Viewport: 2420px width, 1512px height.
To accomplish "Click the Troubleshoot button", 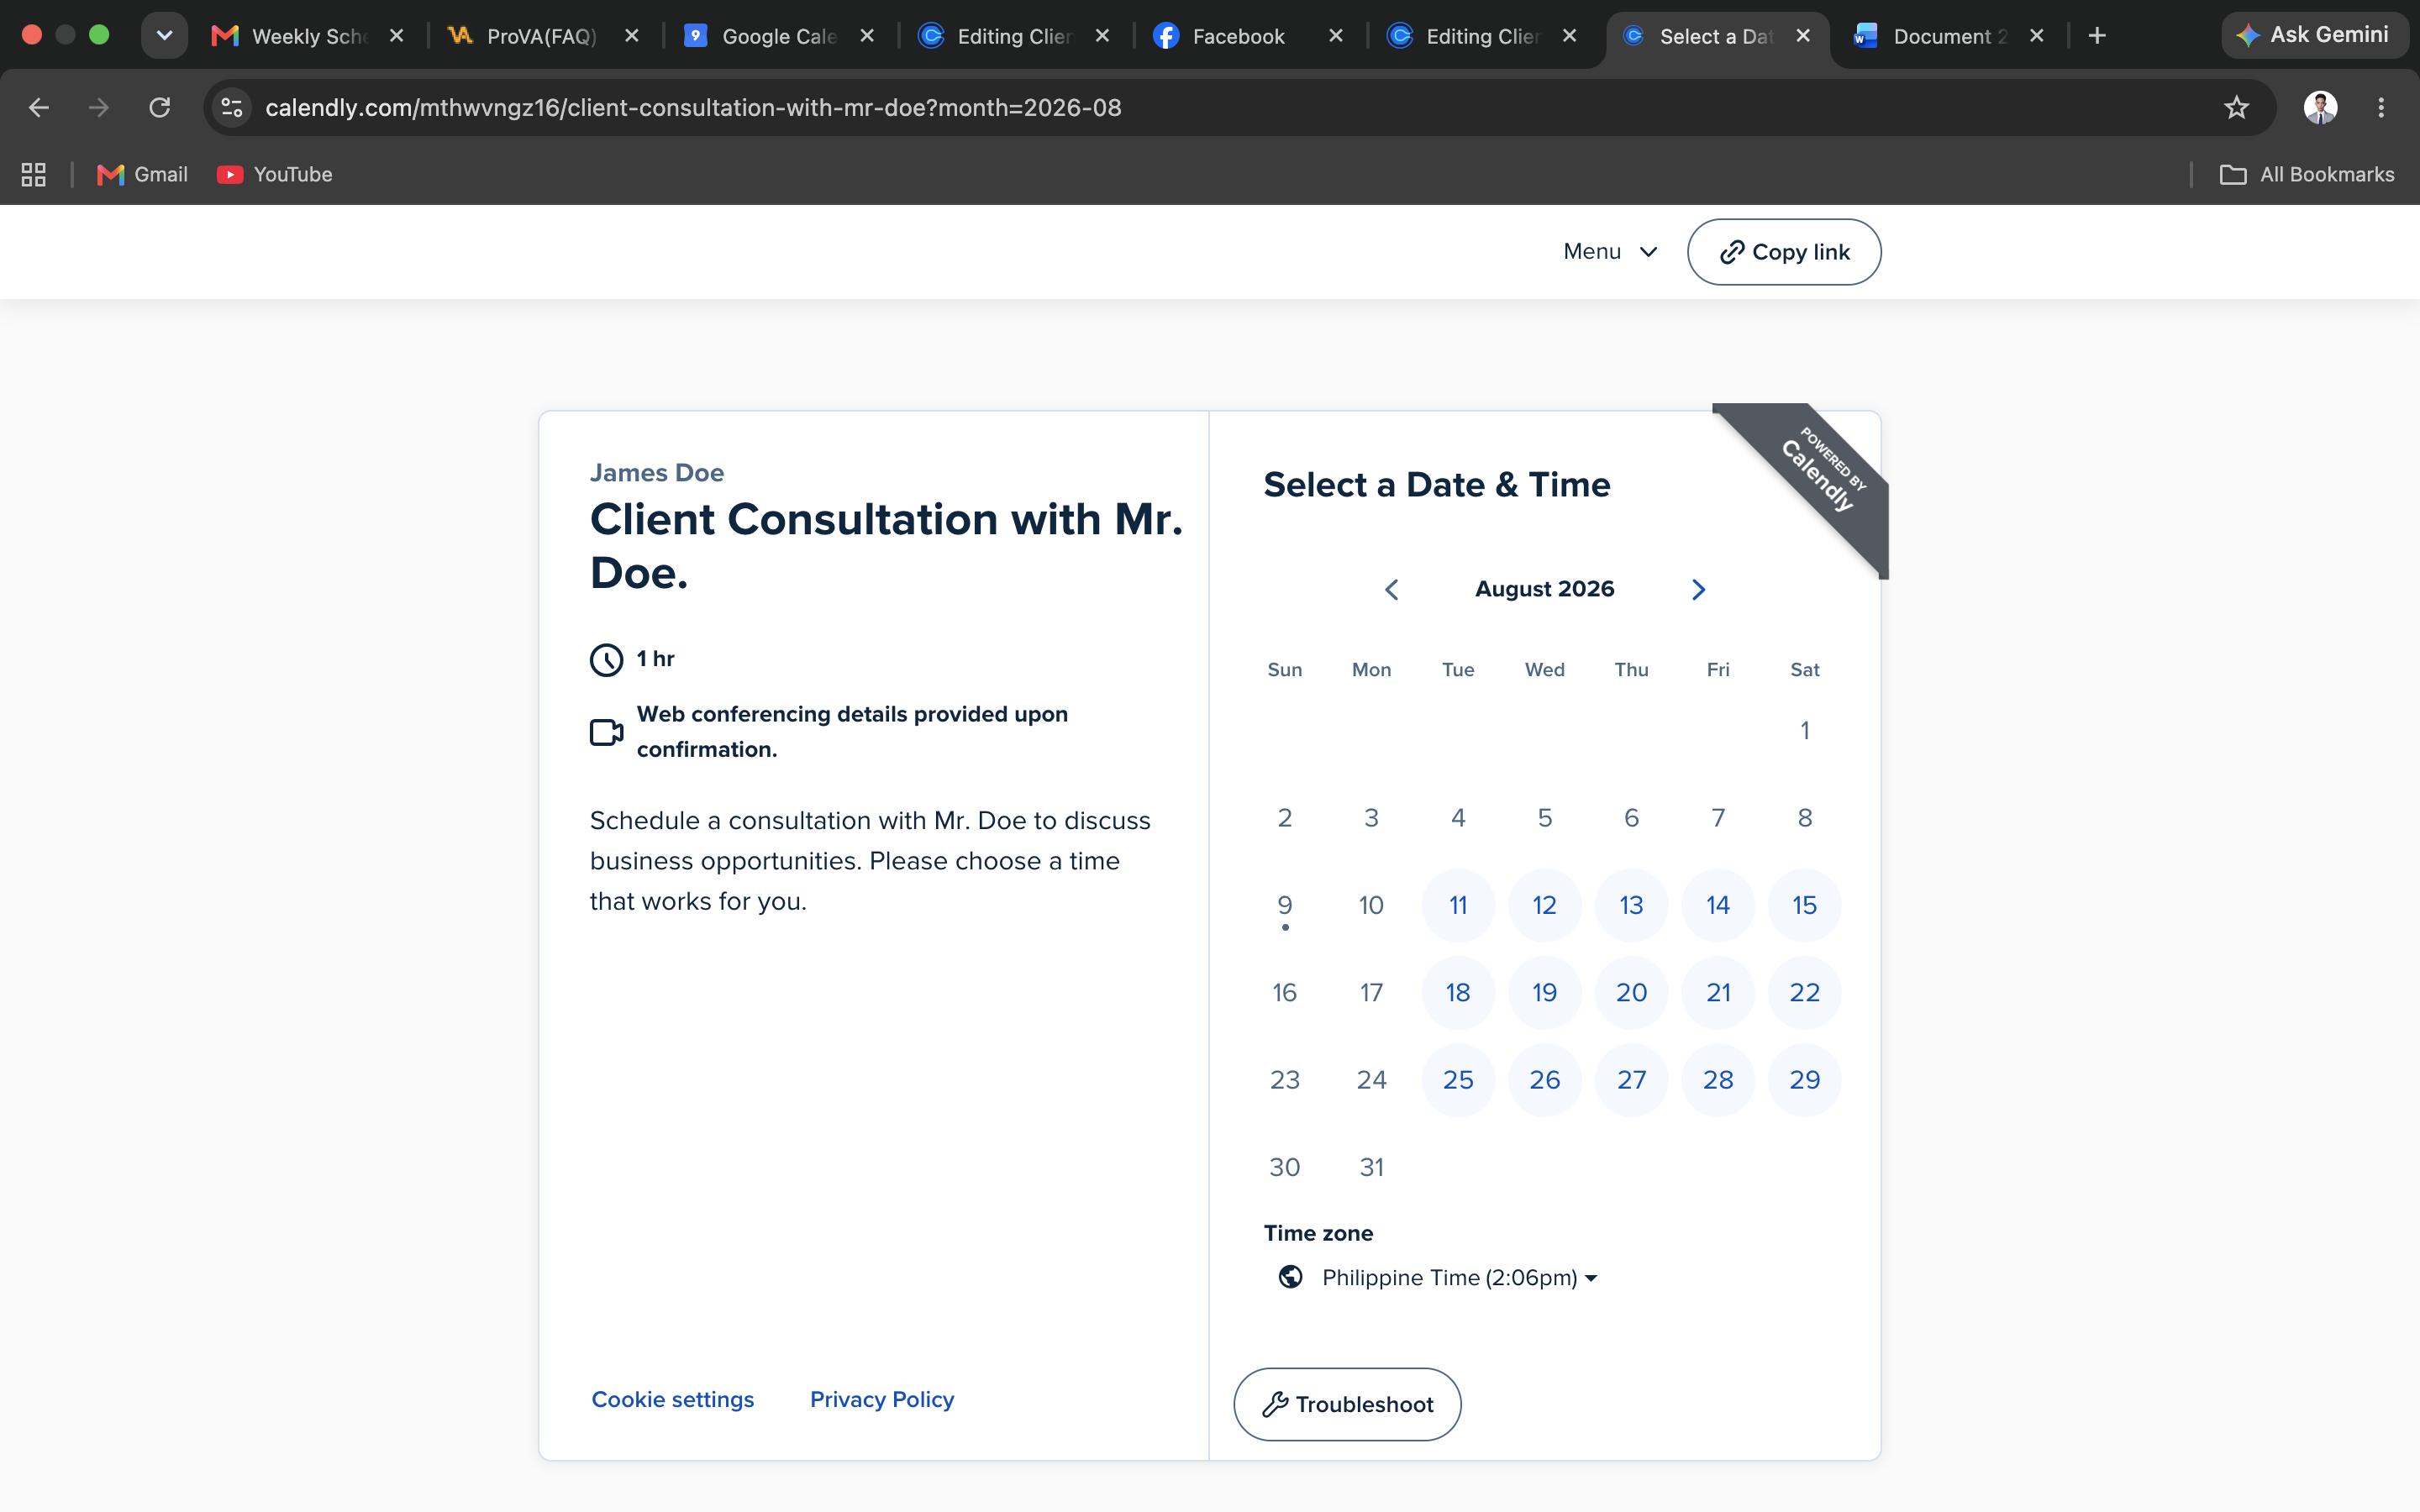I will (1347, 1404).
